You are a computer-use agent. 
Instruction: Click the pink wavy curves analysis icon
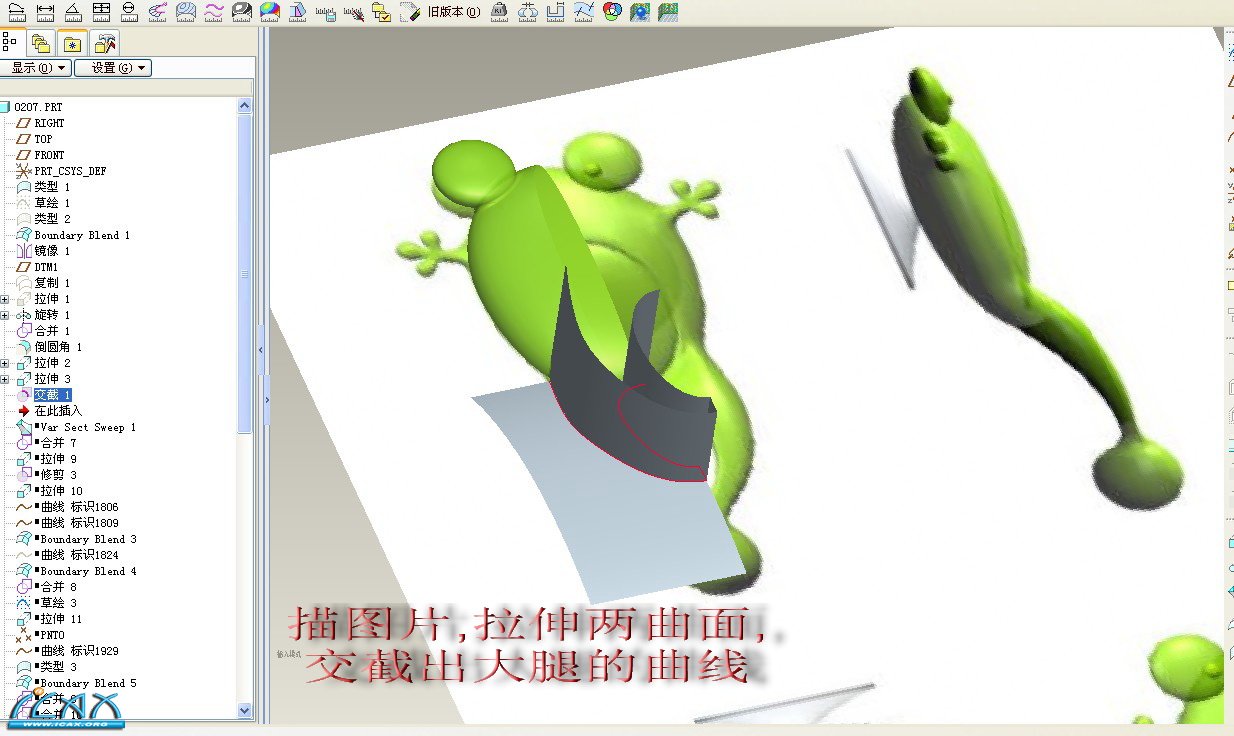pos(213,12)
